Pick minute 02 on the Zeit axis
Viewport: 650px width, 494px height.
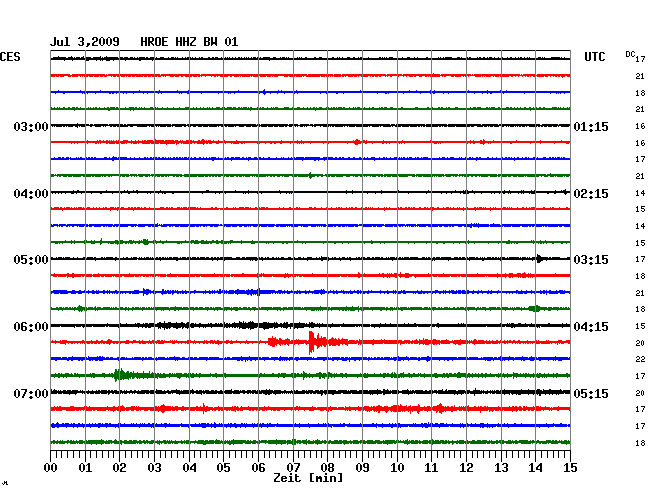(119, 468)
